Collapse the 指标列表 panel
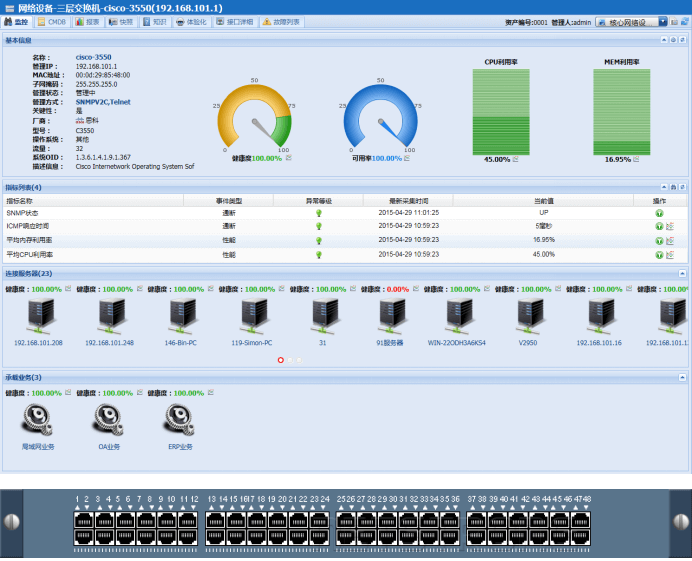The image size is (692, 561). click(664, 187)
